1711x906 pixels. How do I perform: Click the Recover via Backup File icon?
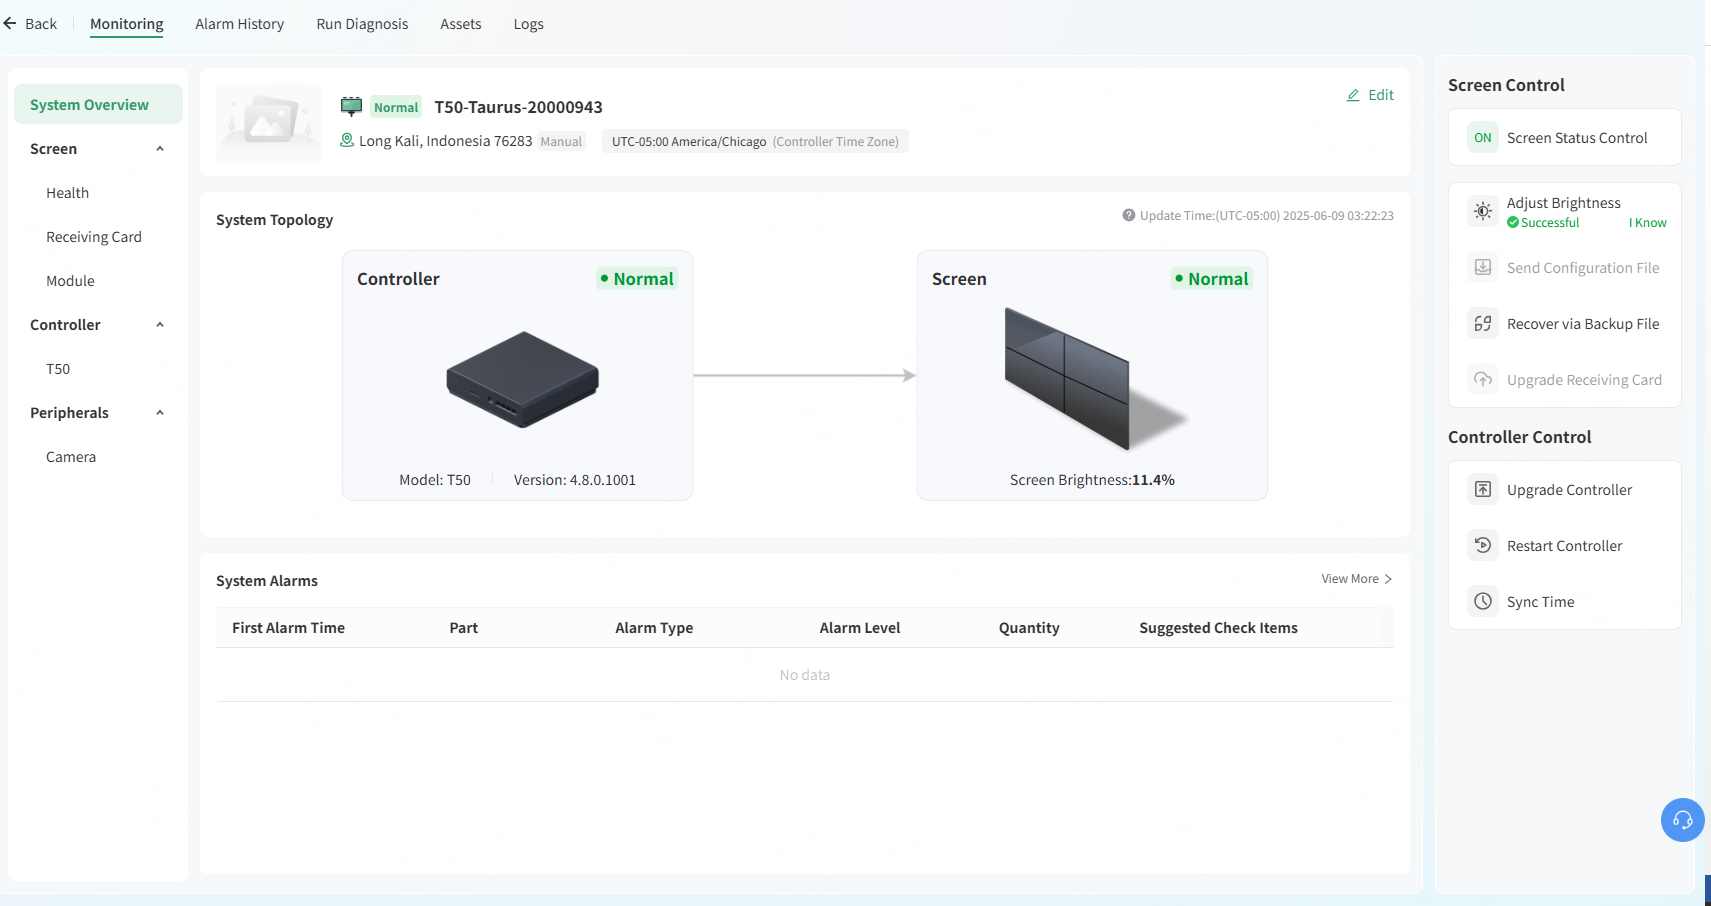(1483, 323)
